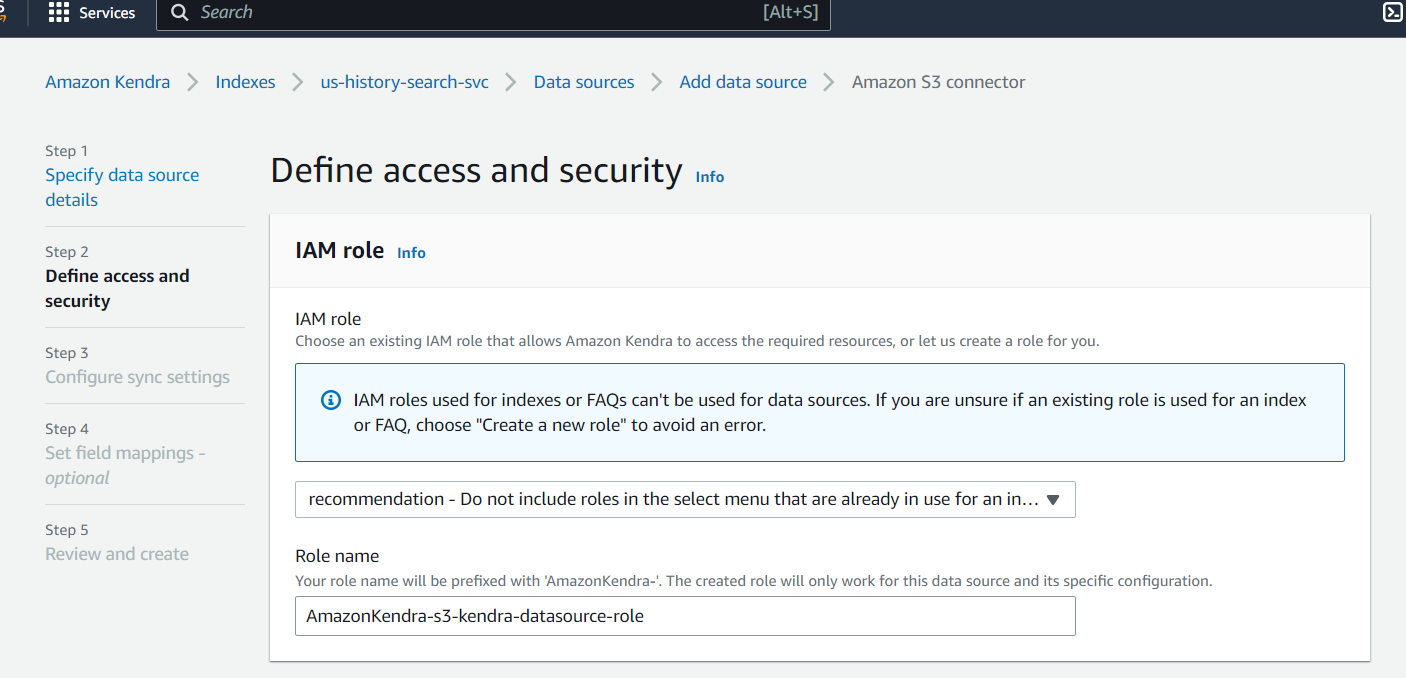Image resolution: width=1406 pixels, height=678 pixels.
Task: Click the info circle icon in alert
Action: tap(330, 400)
